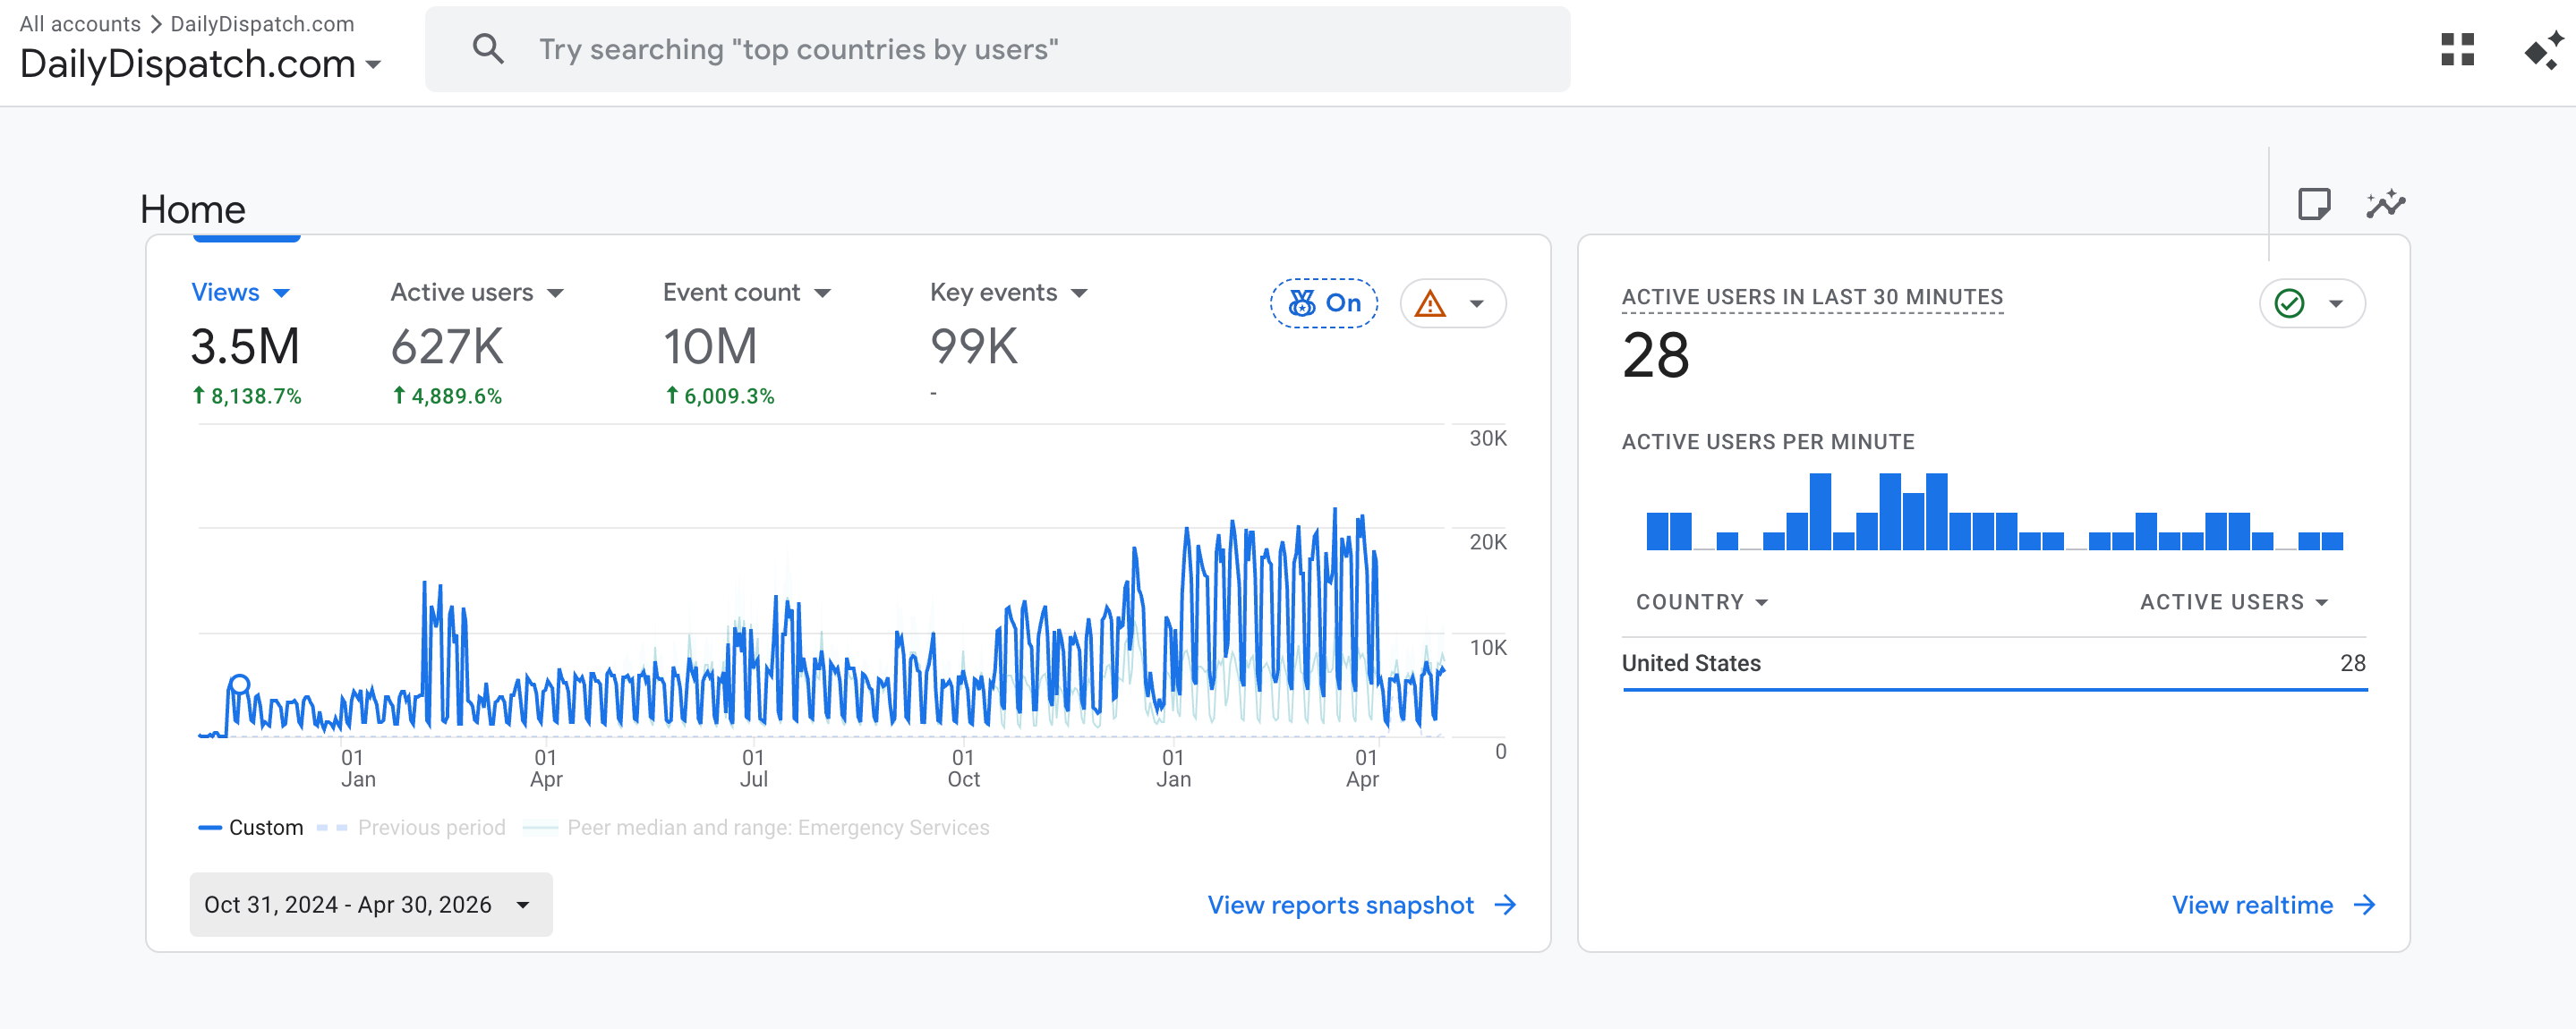Expand the Event count metric dropdown
This screenshot has width=2576, height=1029.
pos(822,293)
